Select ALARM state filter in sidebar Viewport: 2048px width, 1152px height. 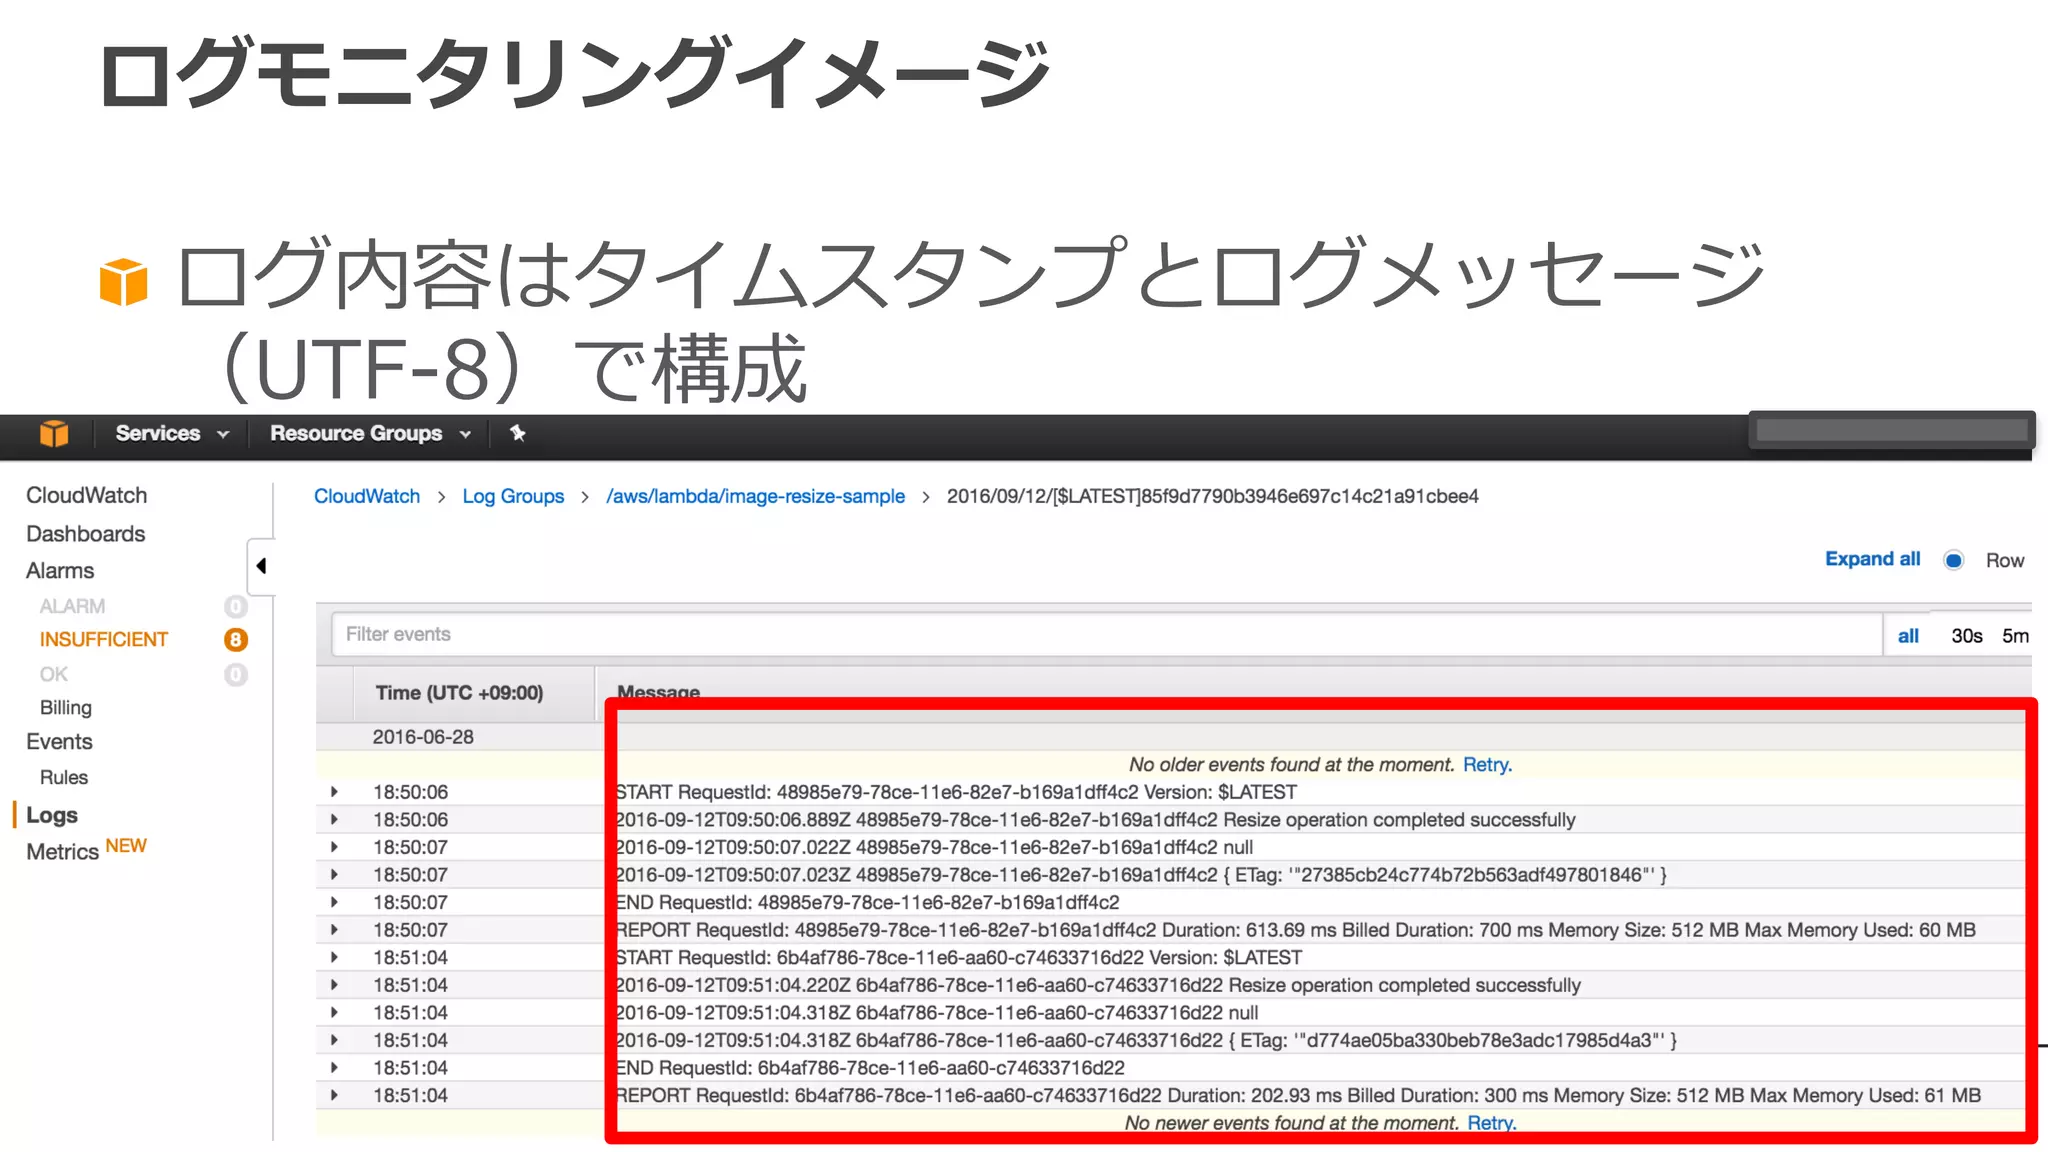[x=72, y=606]
